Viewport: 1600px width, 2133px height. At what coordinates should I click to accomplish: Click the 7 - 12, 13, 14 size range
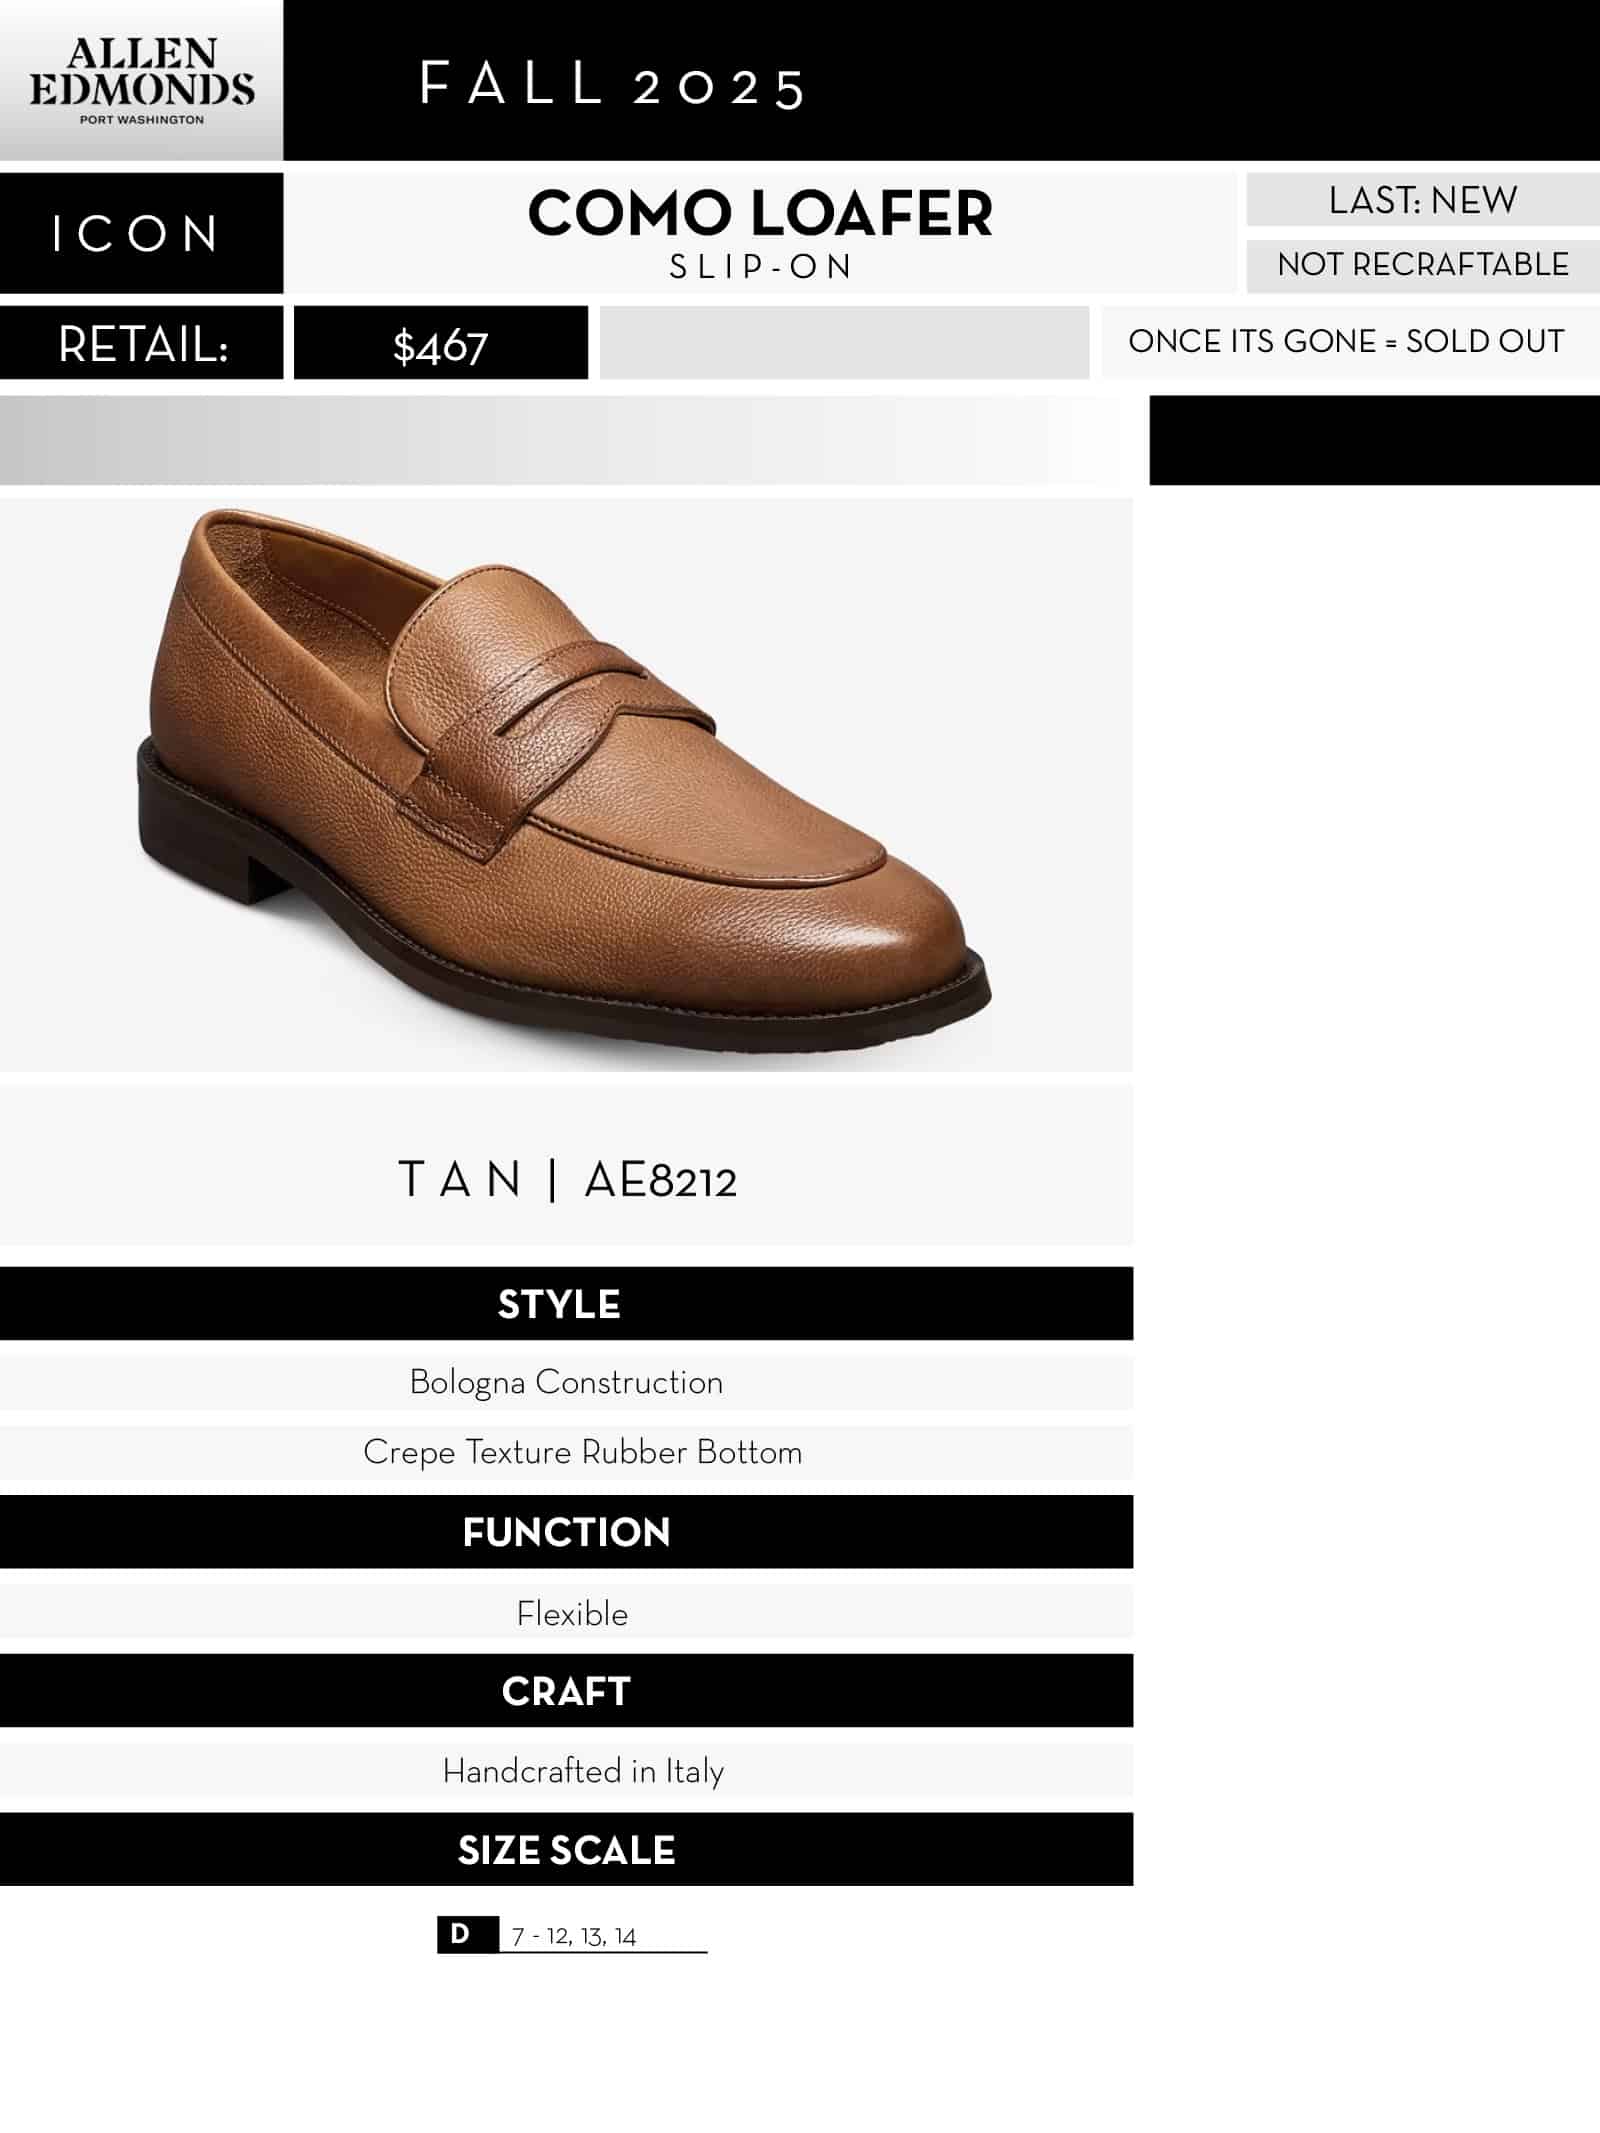point(574,1937)
